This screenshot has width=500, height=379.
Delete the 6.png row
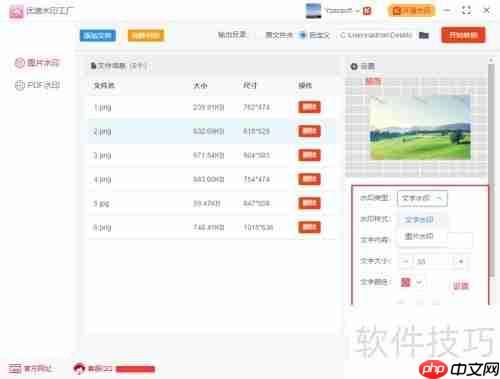309,227
